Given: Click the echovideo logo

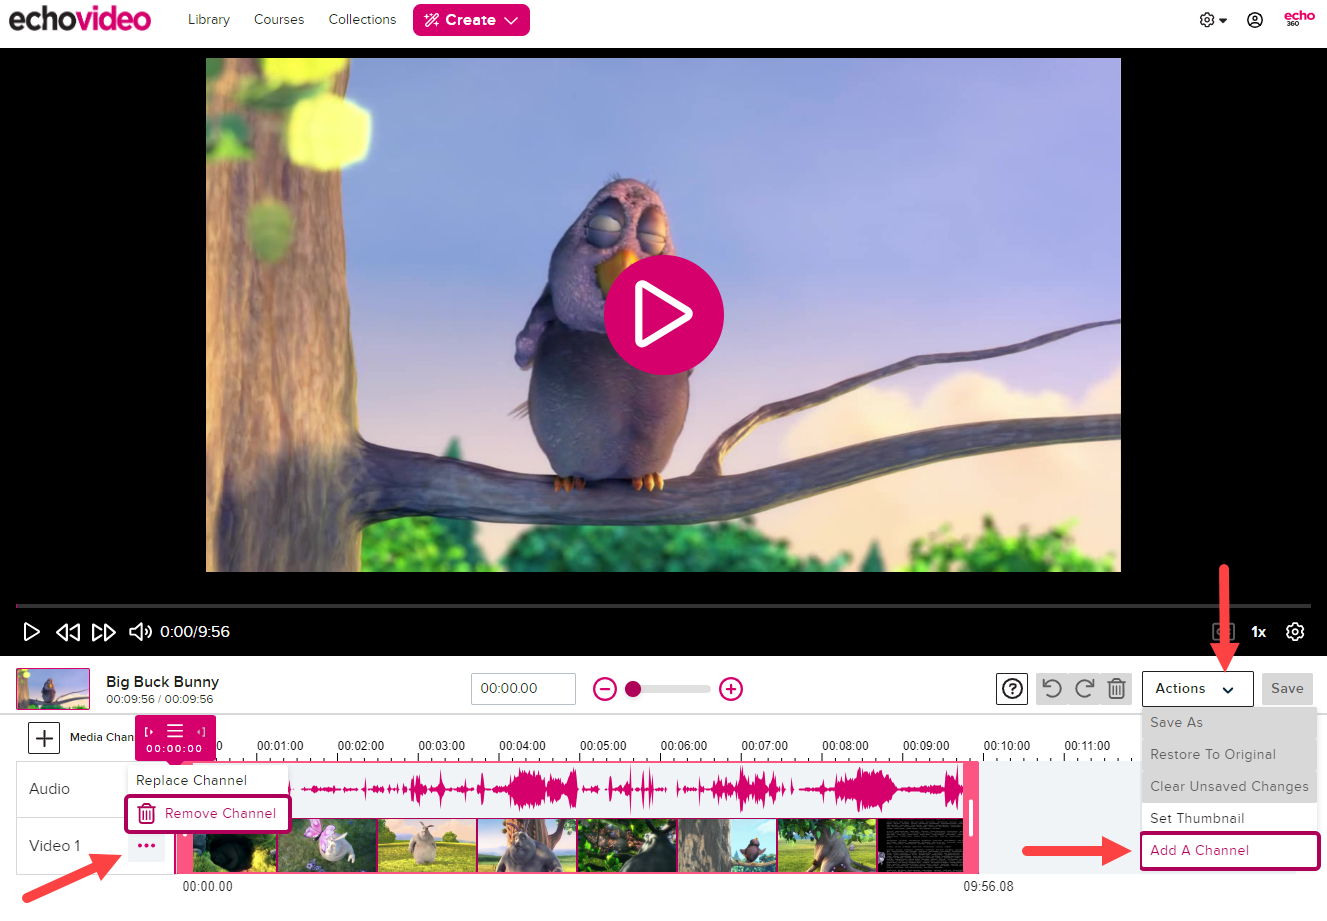Looking at the screenshot, I should click(x=80, y=19).
